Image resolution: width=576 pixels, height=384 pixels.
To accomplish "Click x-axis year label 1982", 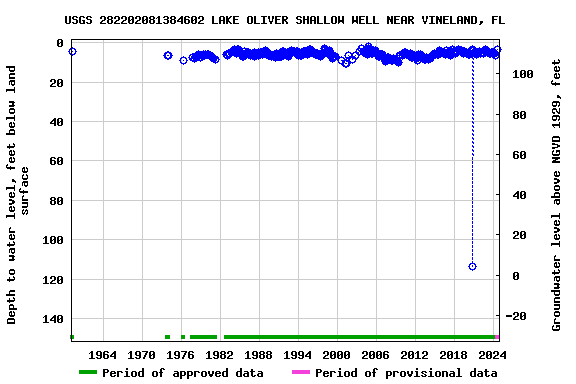I will (219, 355).
